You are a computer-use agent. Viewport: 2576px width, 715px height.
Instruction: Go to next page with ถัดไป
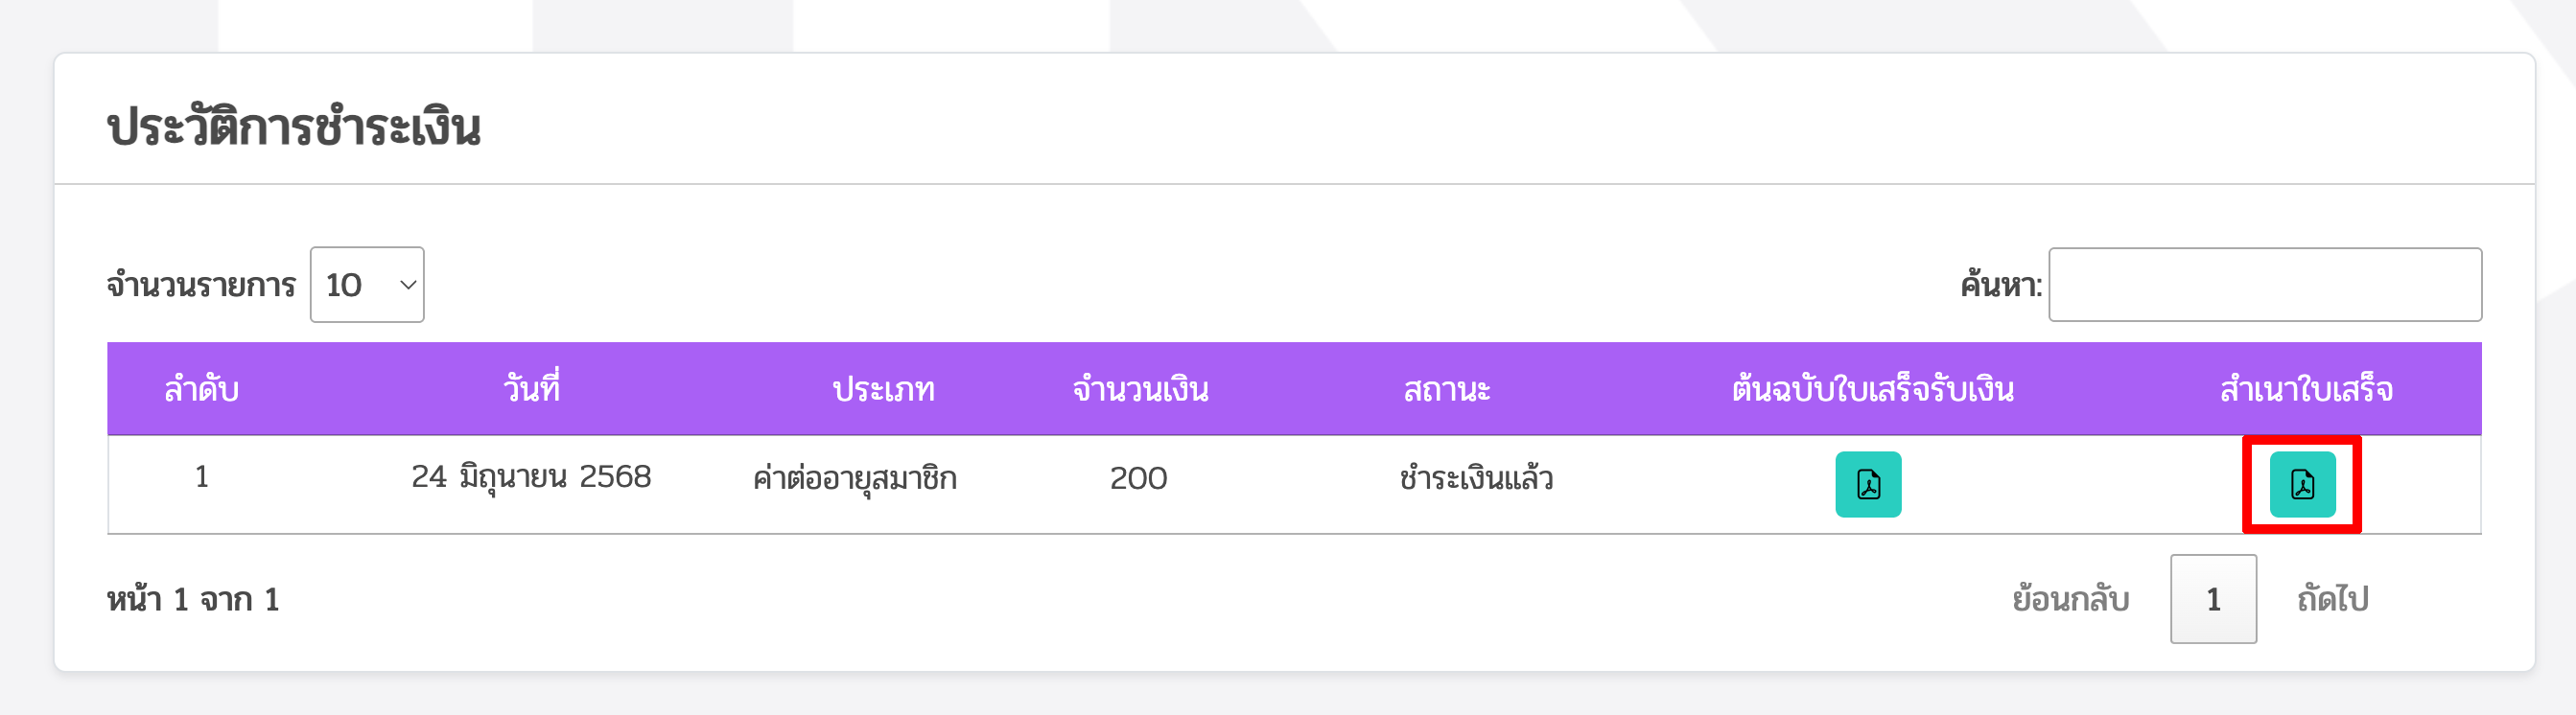2332,599
